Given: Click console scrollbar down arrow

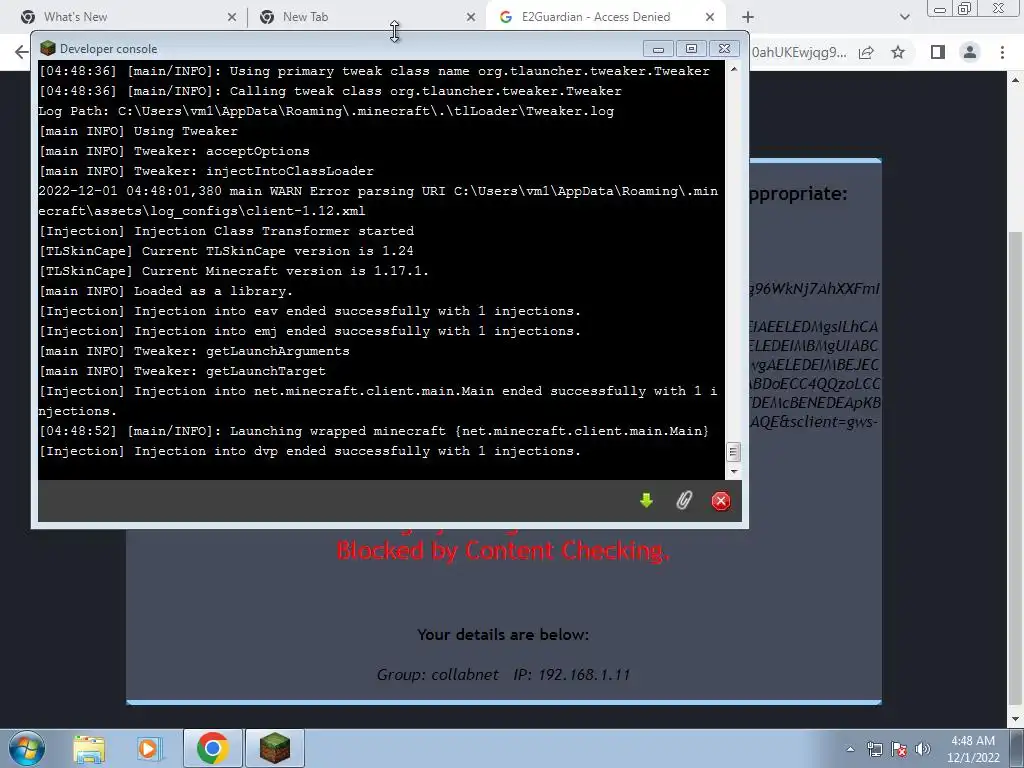Looking at the screenshot, I should click(x=733, y=472).
